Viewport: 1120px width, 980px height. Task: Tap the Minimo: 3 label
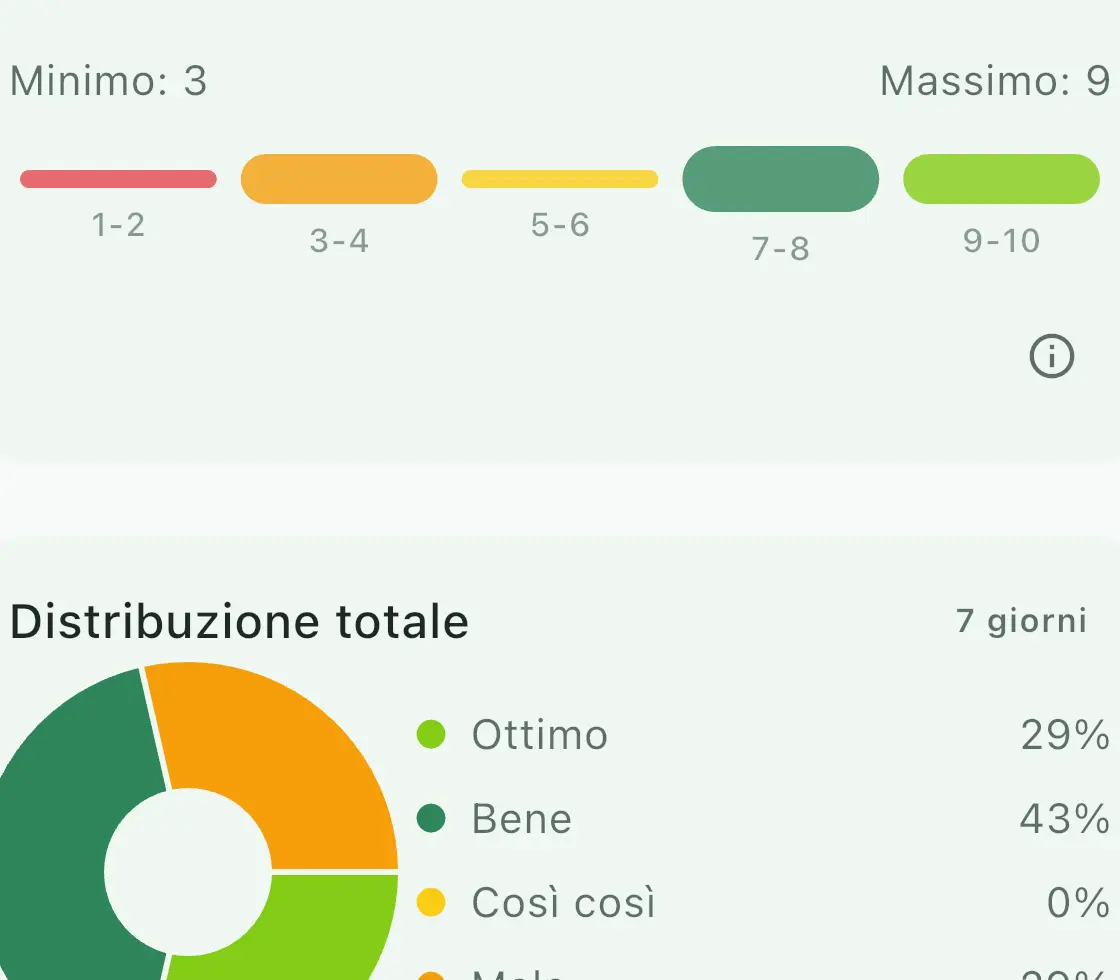108,81
